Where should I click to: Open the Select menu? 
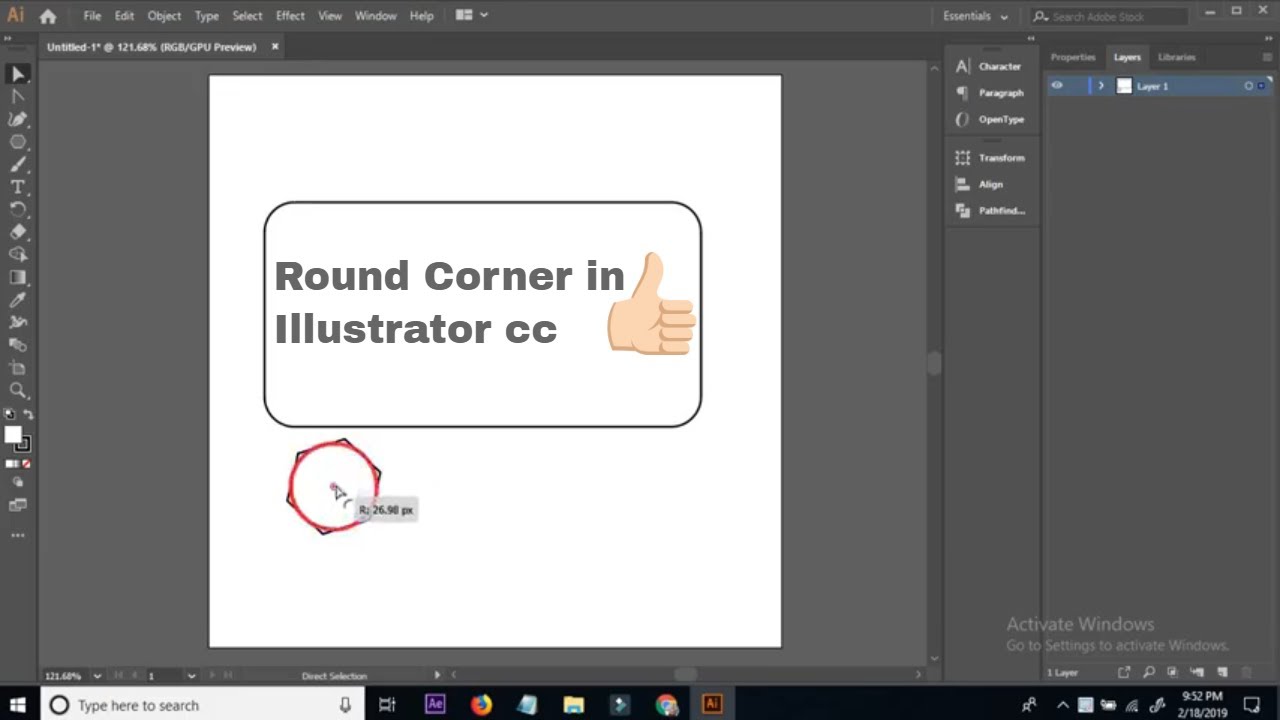point(247,16)
